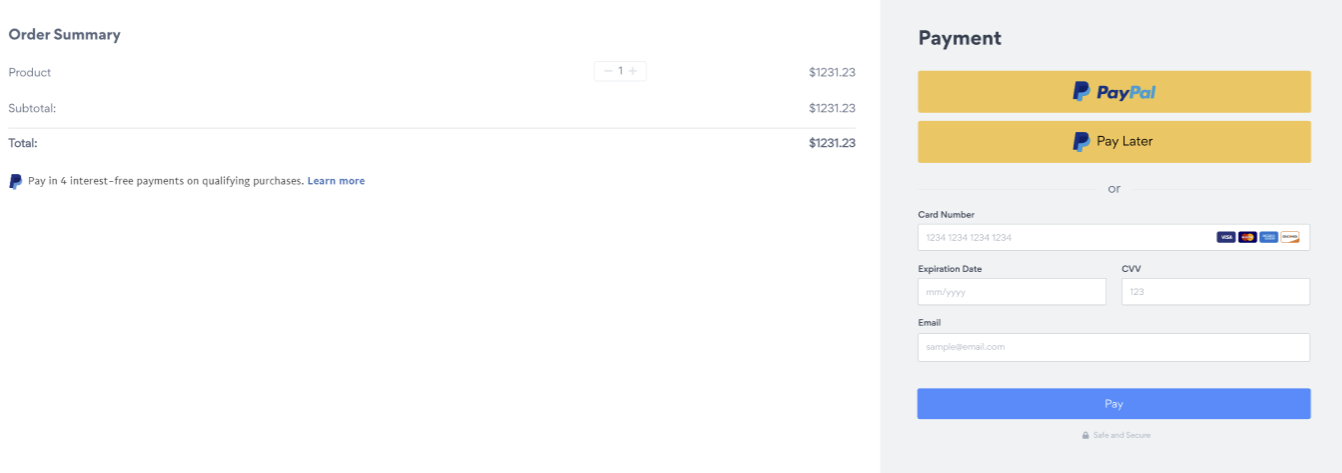Choose the Pay Later button

point(1114,141)
